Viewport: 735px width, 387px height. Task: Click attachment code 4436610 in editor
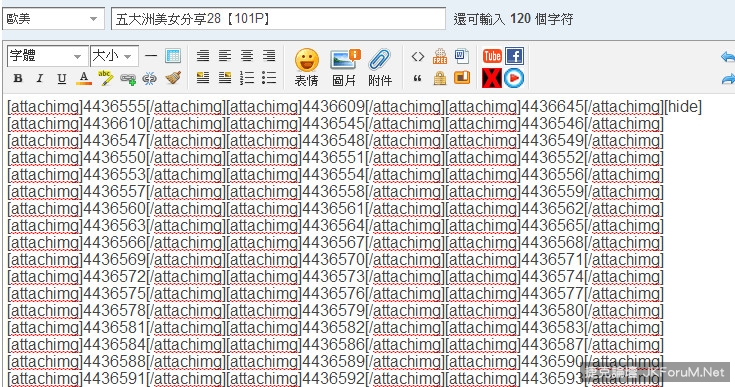[114, 124]
